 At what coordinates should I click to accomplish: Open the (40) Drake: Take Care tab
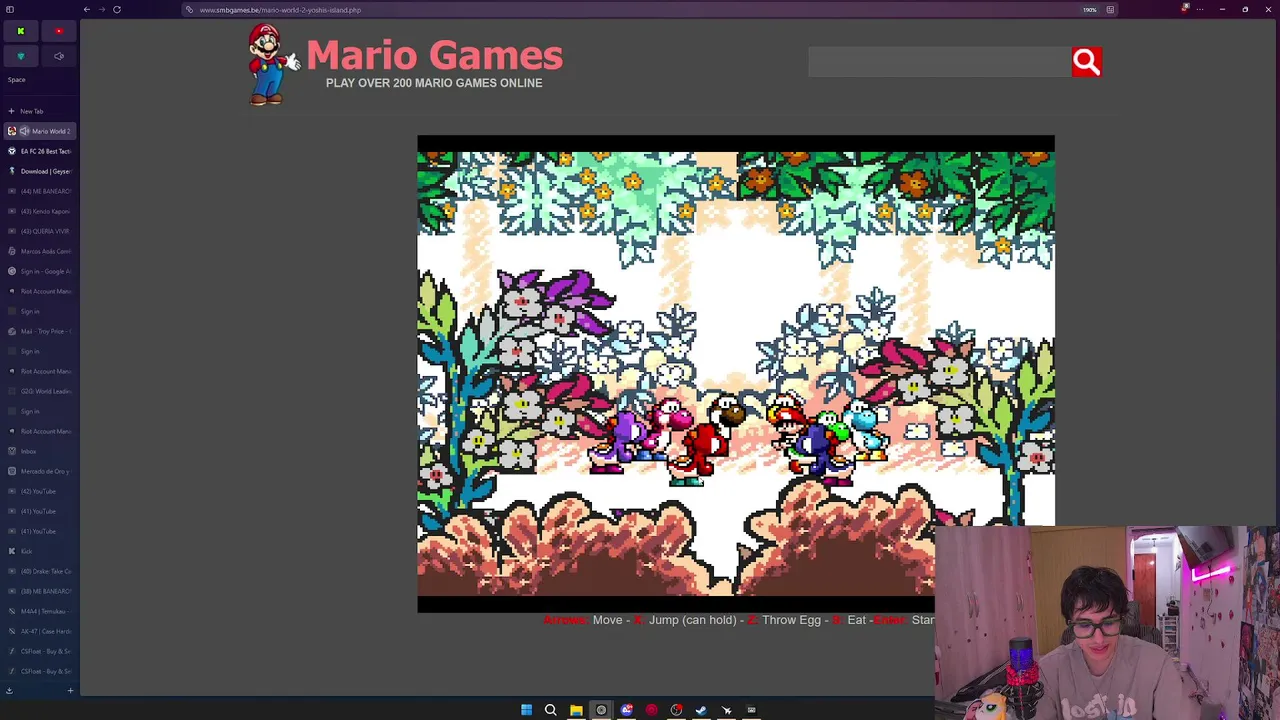point(40,571)
